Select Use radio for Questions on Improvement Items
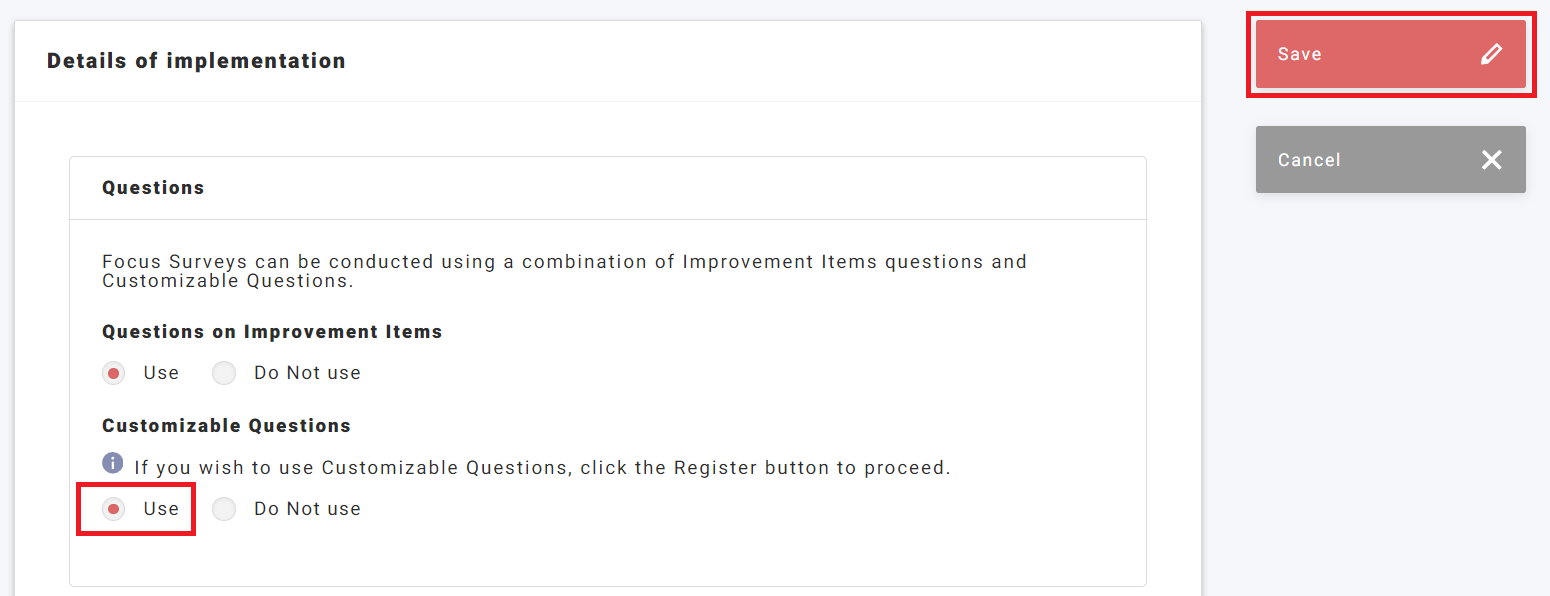Viewport: 1550px width, 596px height. 114,373
